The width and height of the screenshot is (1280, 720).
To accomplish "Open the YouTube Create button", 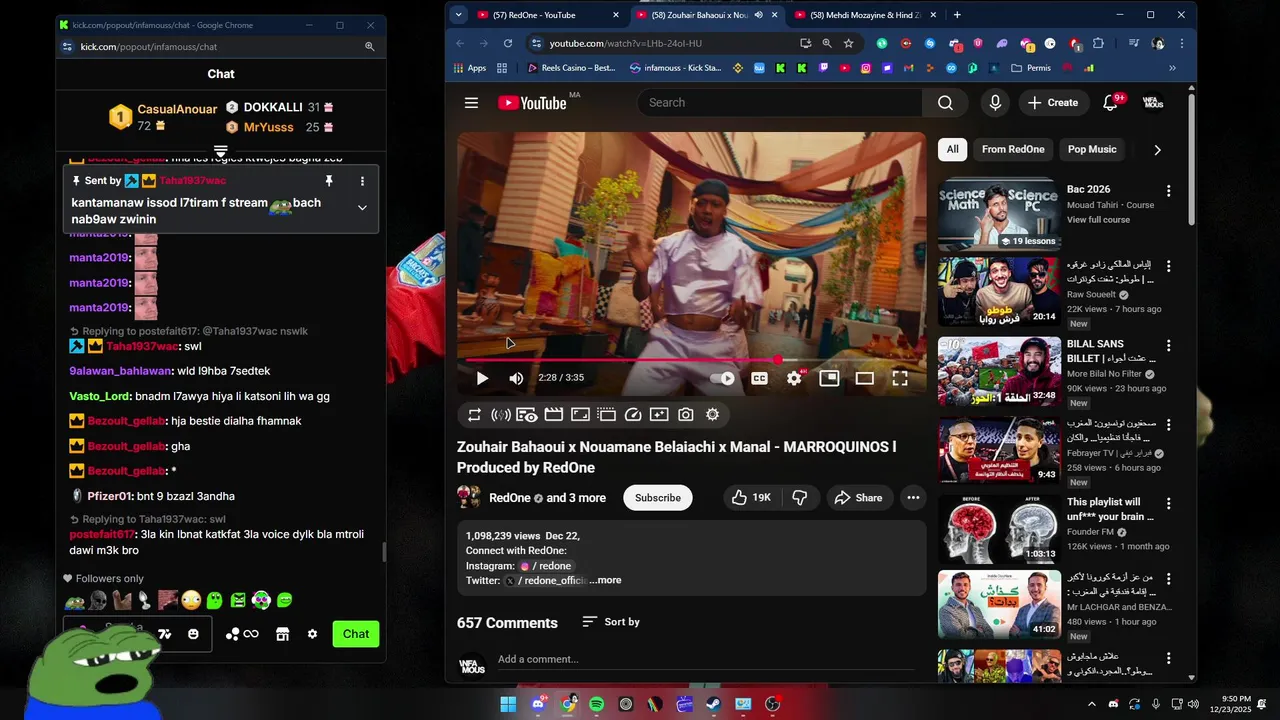I will (x=1053, y=103).
